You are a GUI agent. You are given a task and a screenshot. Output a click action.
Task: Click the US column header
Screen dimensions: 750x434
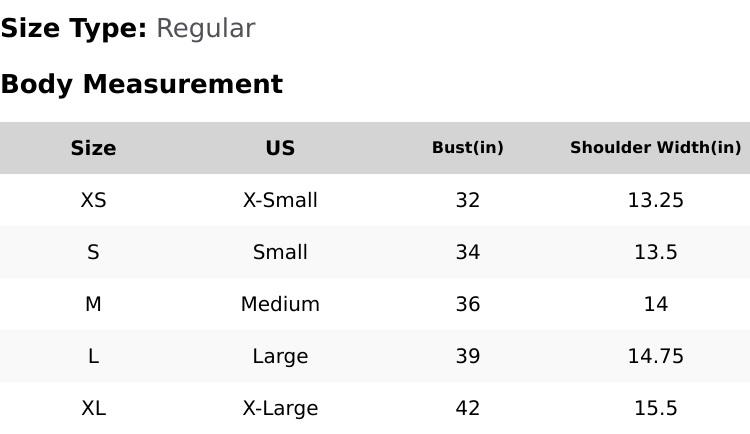280,148
